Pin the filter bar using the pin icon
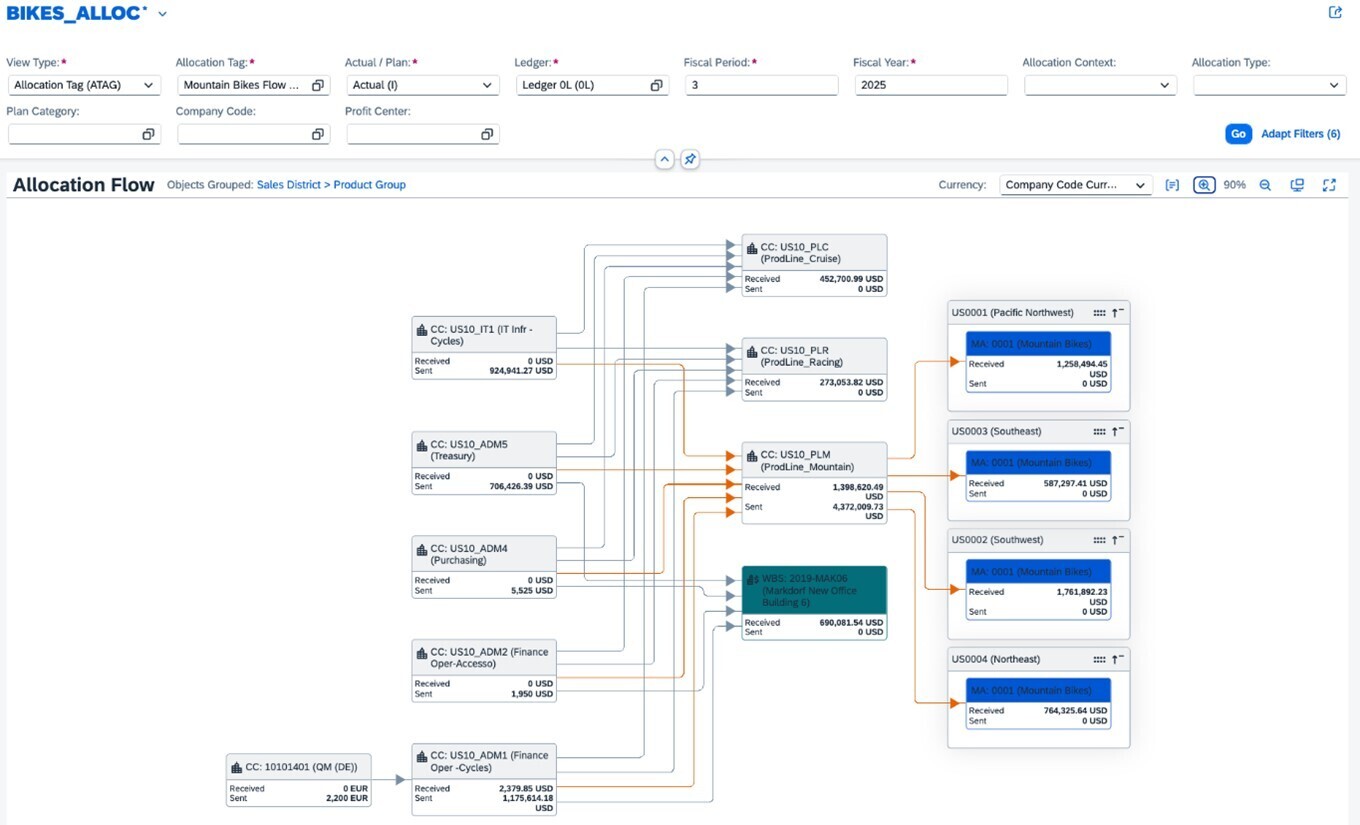 [689, 159]
